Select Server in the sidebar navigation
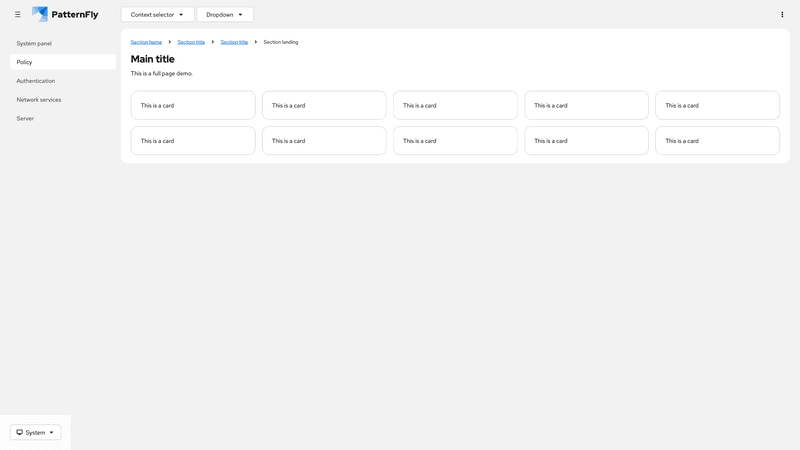Screen dimensions: 800x450 pyautogui.click(x=25, y=118)
